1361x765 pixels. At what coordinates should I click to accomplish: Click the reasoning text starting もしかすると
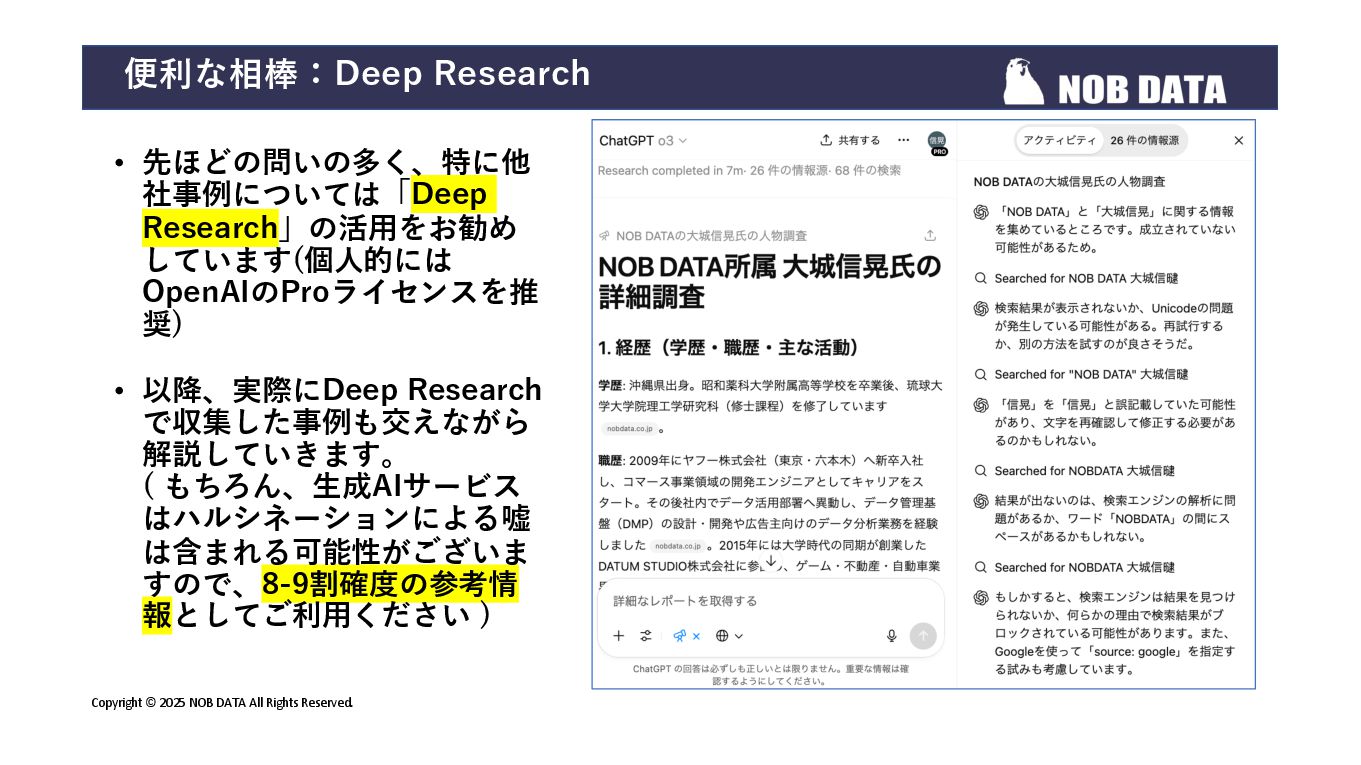pos(1114,633)
